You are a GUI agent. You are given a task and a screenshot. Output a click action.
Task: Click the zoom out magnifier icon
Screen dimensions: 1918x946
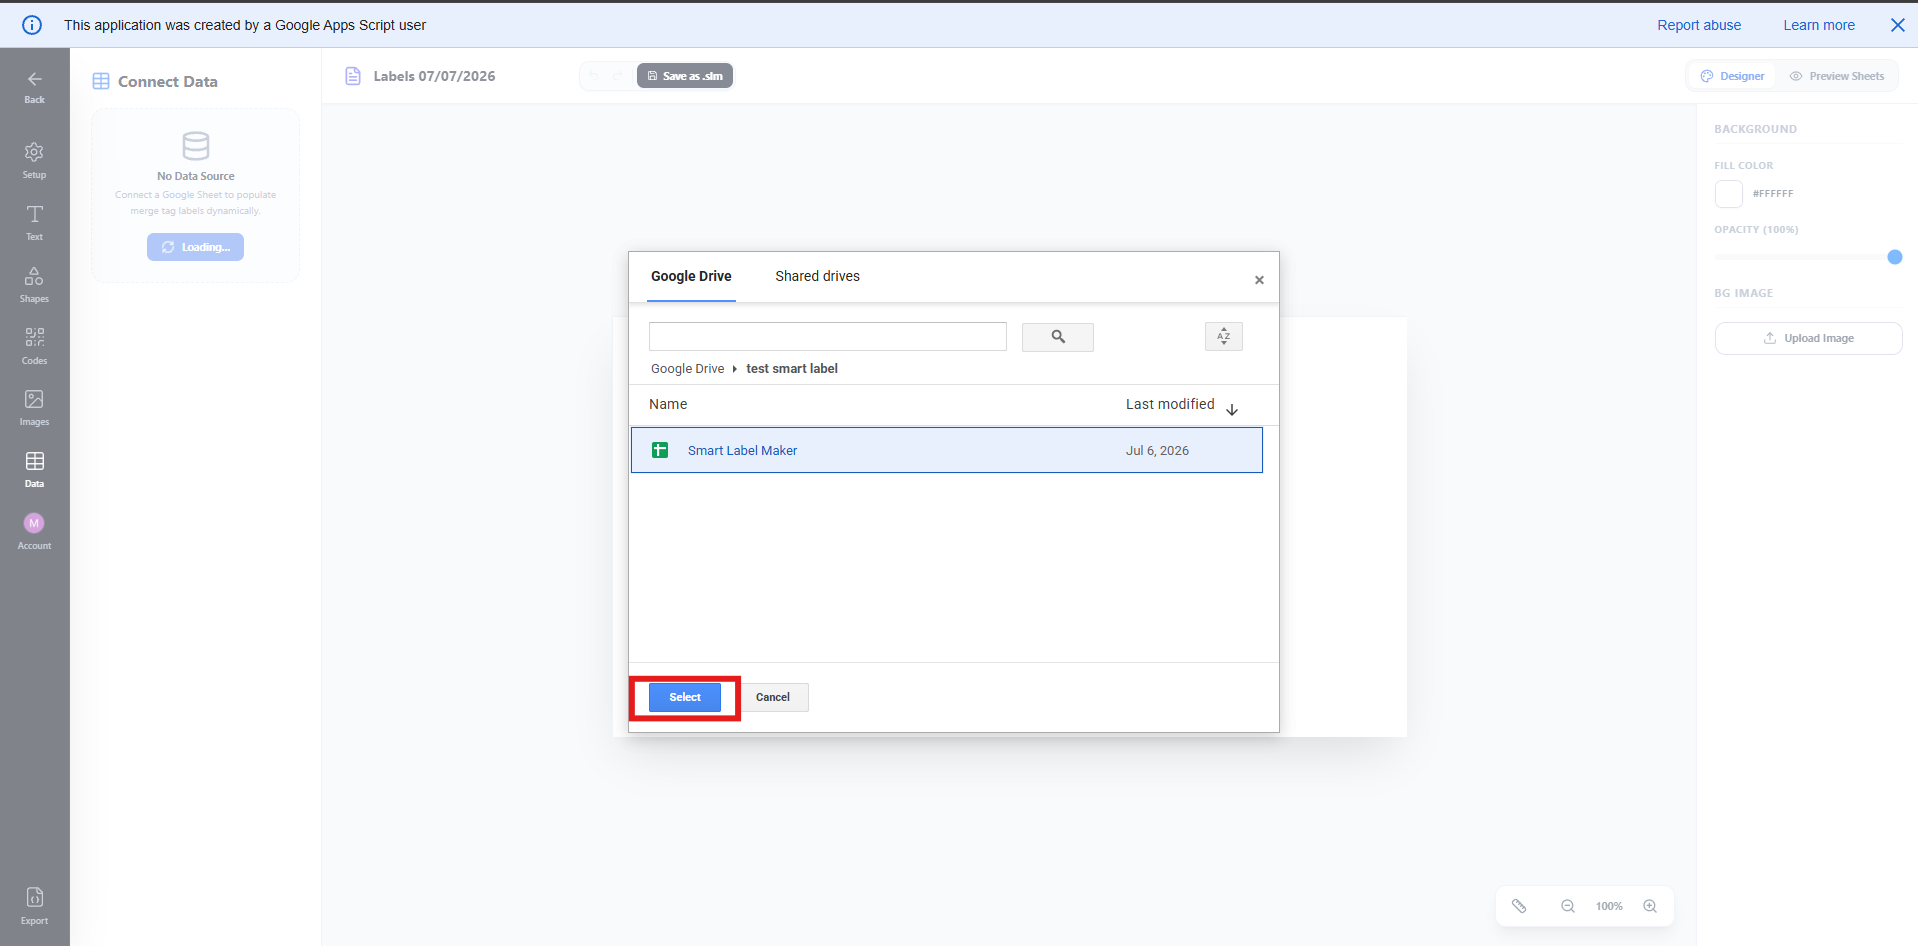point(1568,906)
